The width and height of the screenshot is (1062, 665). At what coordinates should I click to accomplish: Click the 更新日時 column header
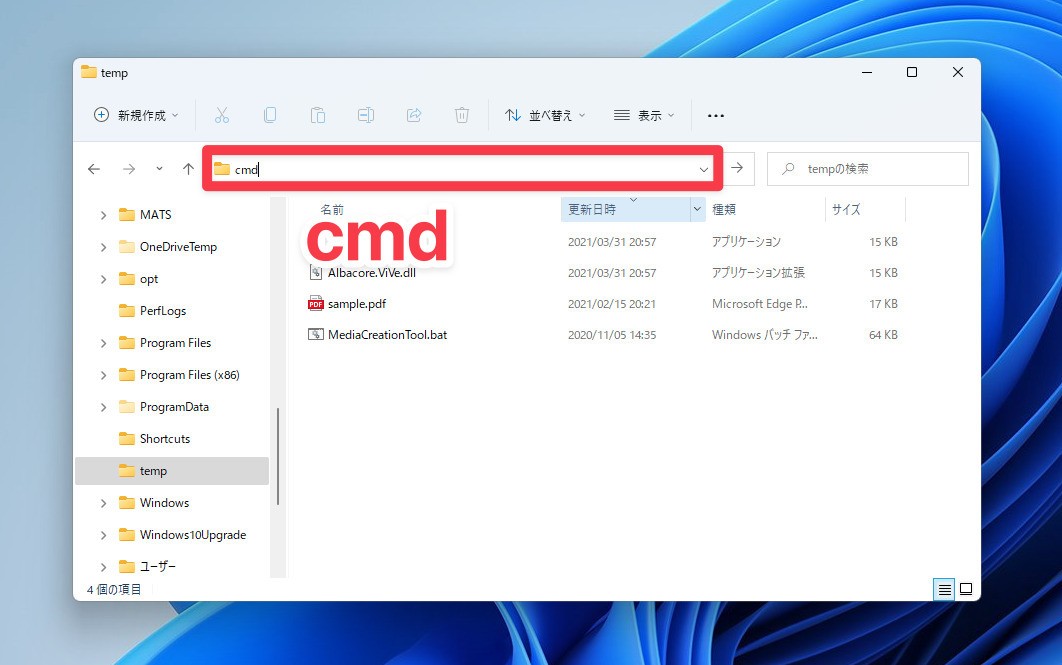pyautogui.click(x=625, y=209)
